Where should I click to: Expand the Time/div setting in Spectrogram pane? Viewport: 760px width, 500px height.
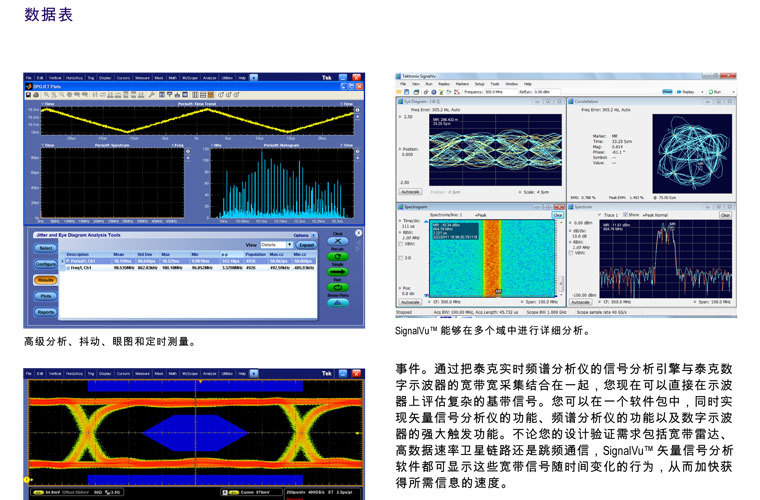coord(400,220)
